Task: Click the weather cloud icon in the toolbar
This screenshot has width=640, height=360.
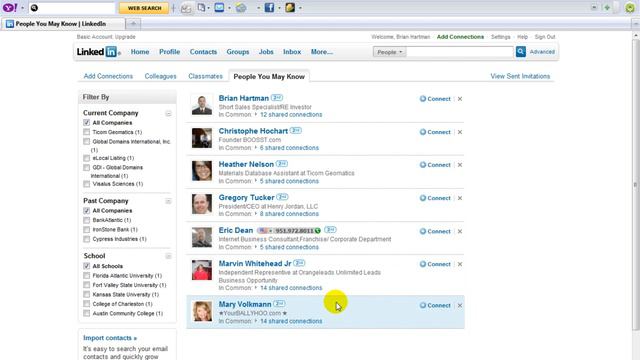Action: pyautogui.click(x=241, y=8)
